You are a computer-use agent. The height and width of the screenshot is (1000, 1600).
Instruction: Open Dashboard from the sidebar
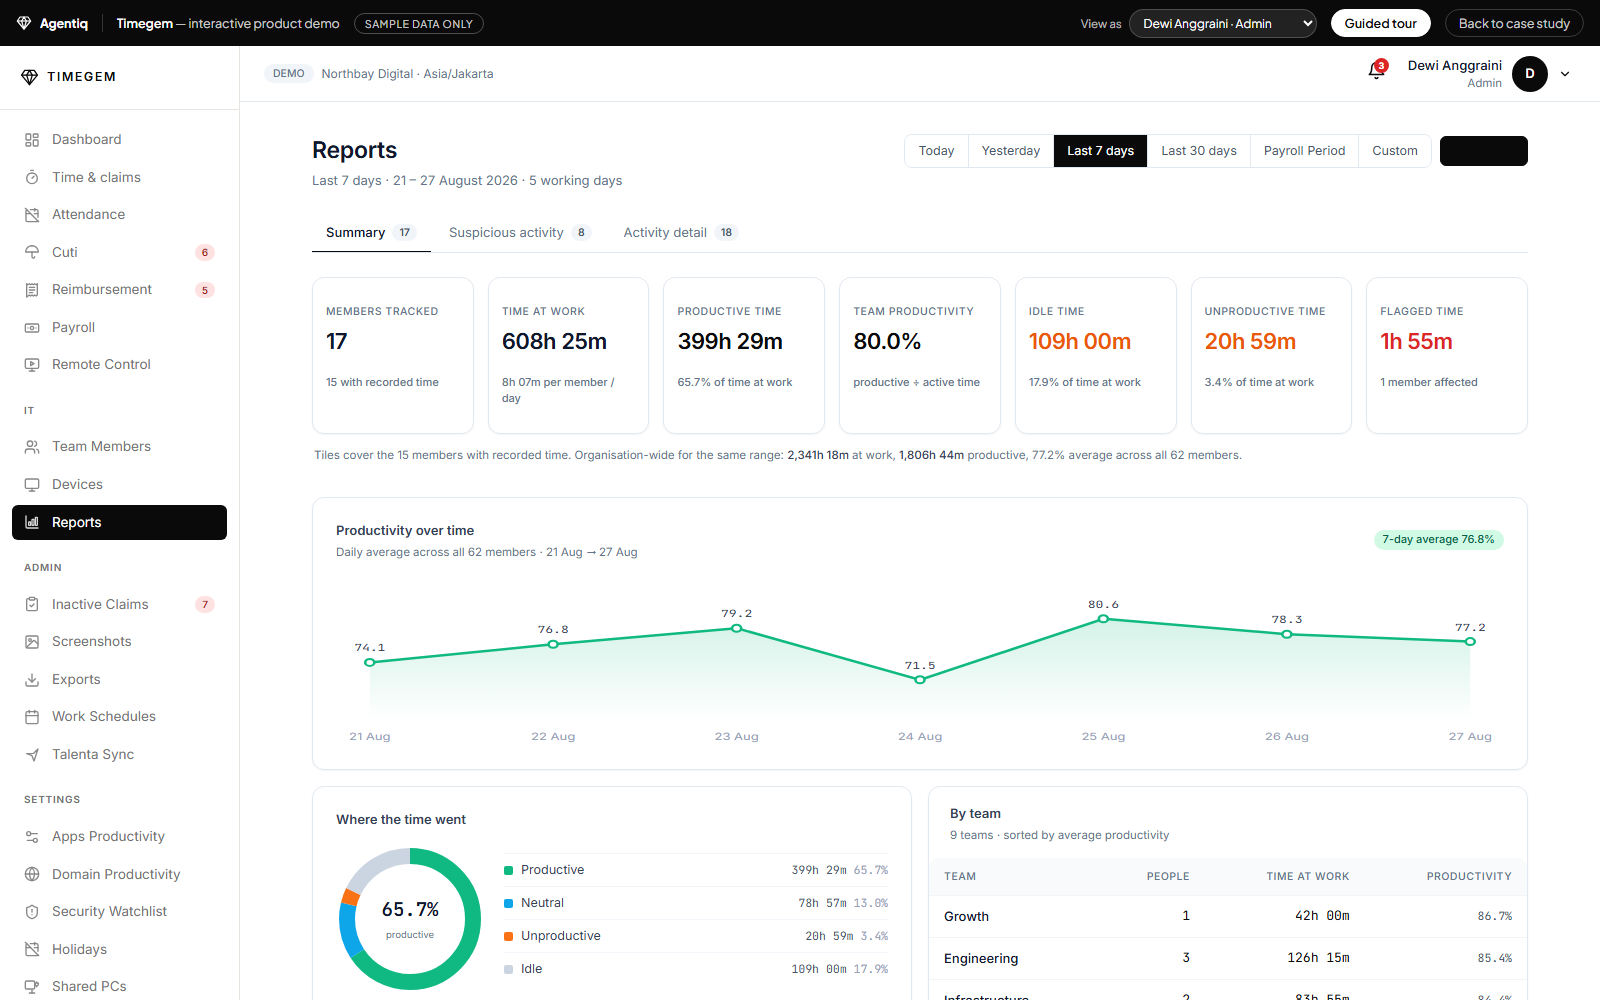119,140
